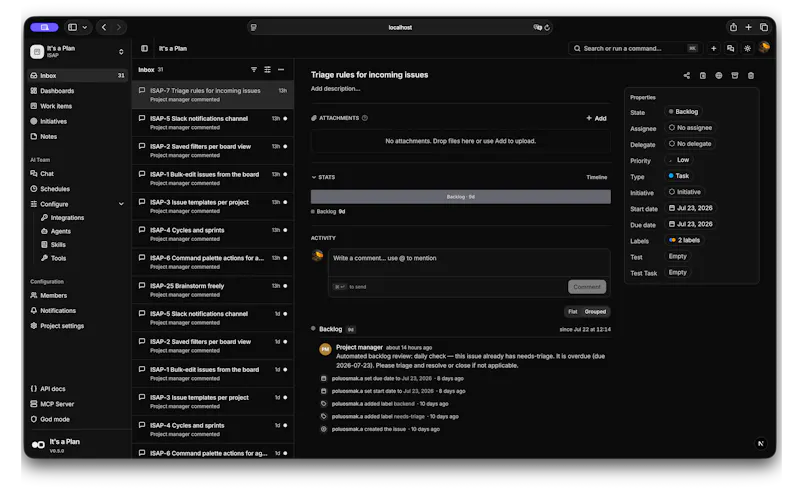Open ISAP-6 Command palette item from 13h
The image size is (800, 490).
tap(213, 262)
